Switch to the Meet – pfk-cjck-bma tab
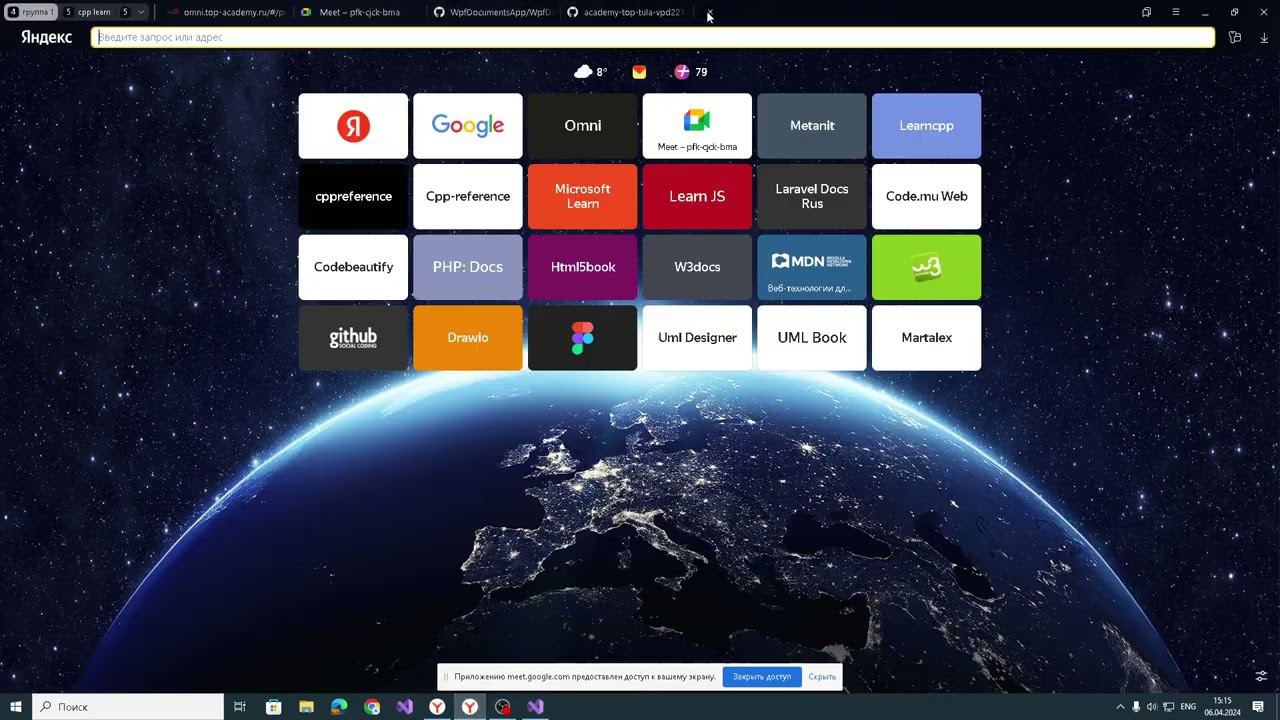Screen dimensions: 1280x720 coord(359,12)
